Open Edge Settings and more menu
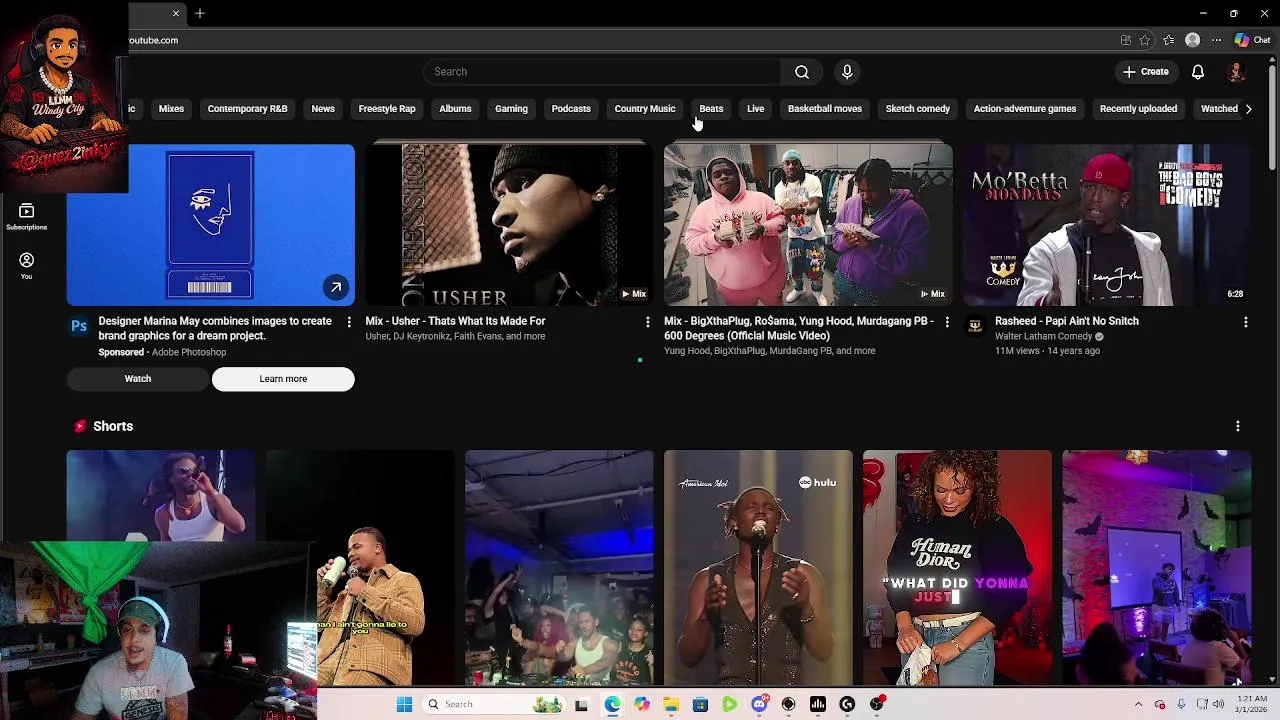 pos(1216,40)
